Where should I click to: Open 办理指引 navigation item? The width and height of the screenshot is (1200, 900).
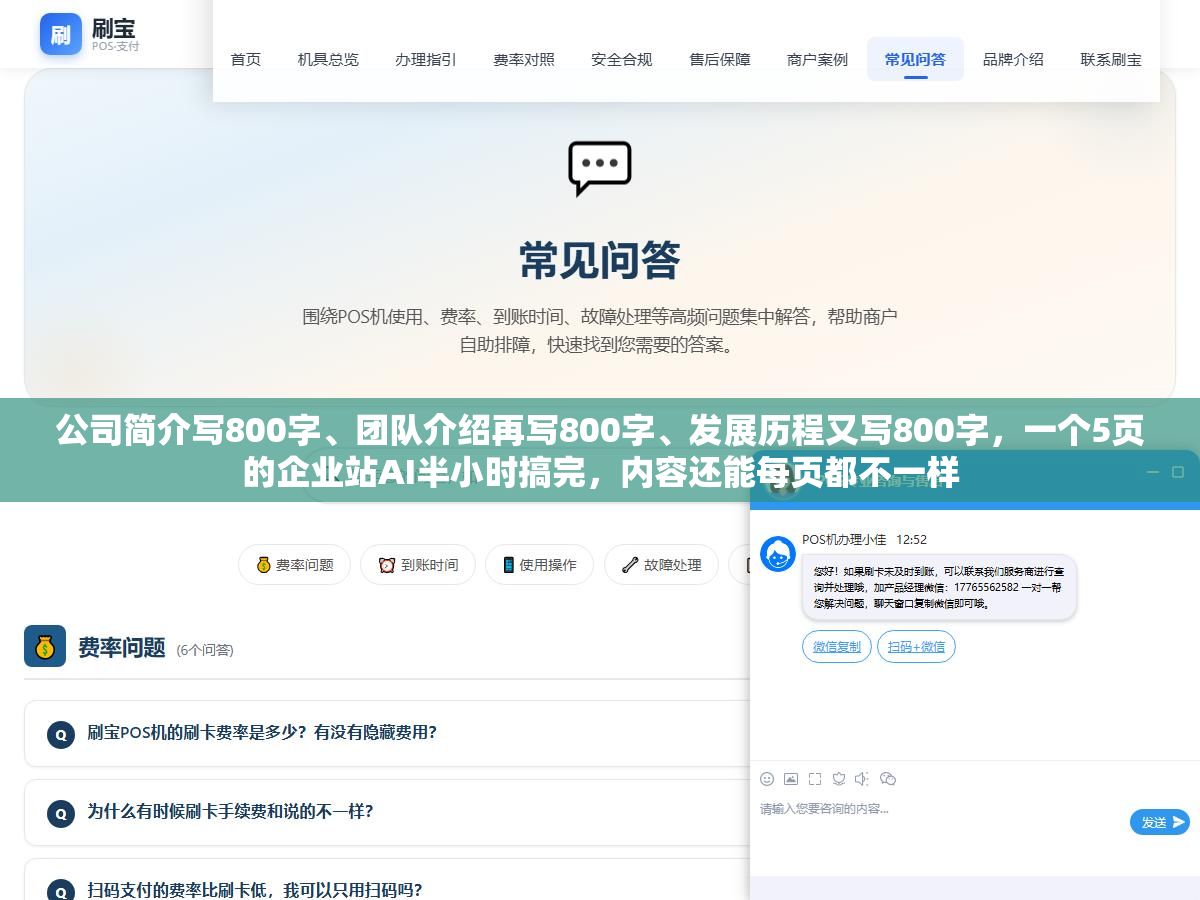tap(426, 59)
